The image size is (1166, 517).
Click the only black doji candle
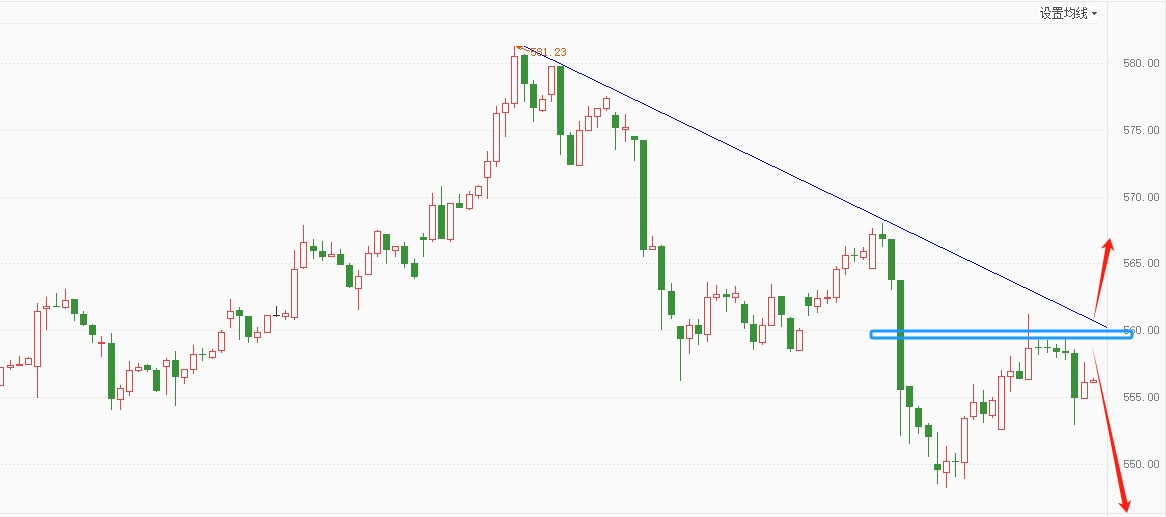[x=277, y=312]
